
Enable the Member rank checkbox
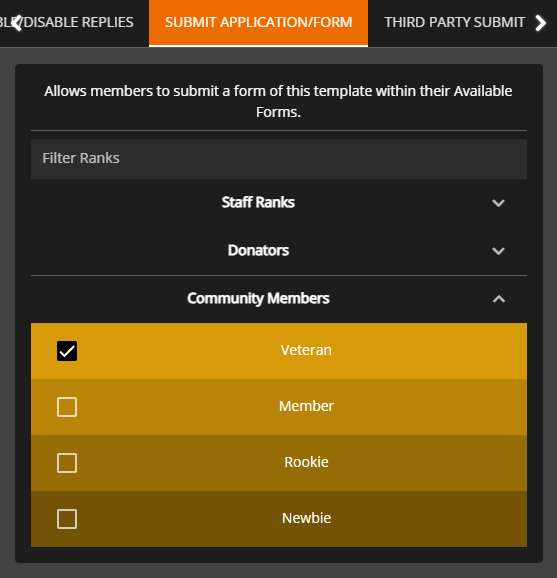point(67,407)
